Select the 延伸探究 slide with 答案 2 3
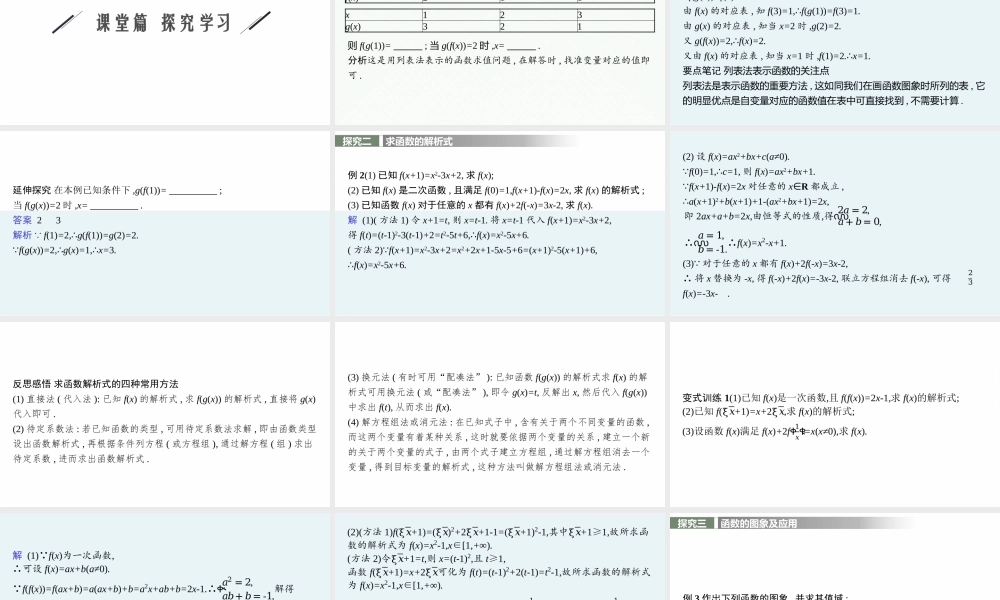 165,223
